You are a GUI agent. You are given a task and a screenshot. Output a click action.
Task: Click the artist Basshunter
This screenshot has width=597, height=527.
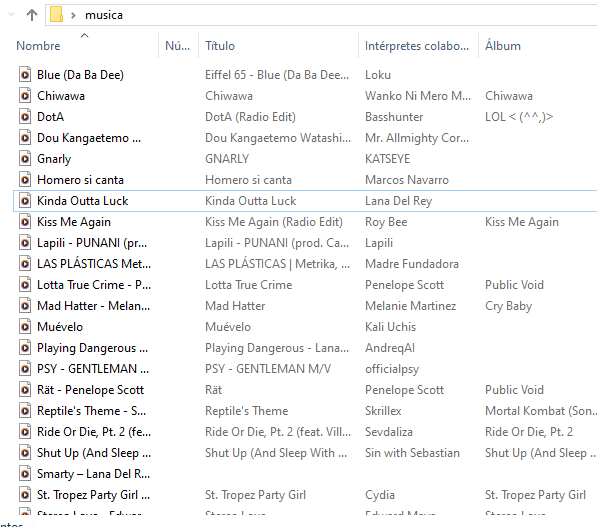394,117
